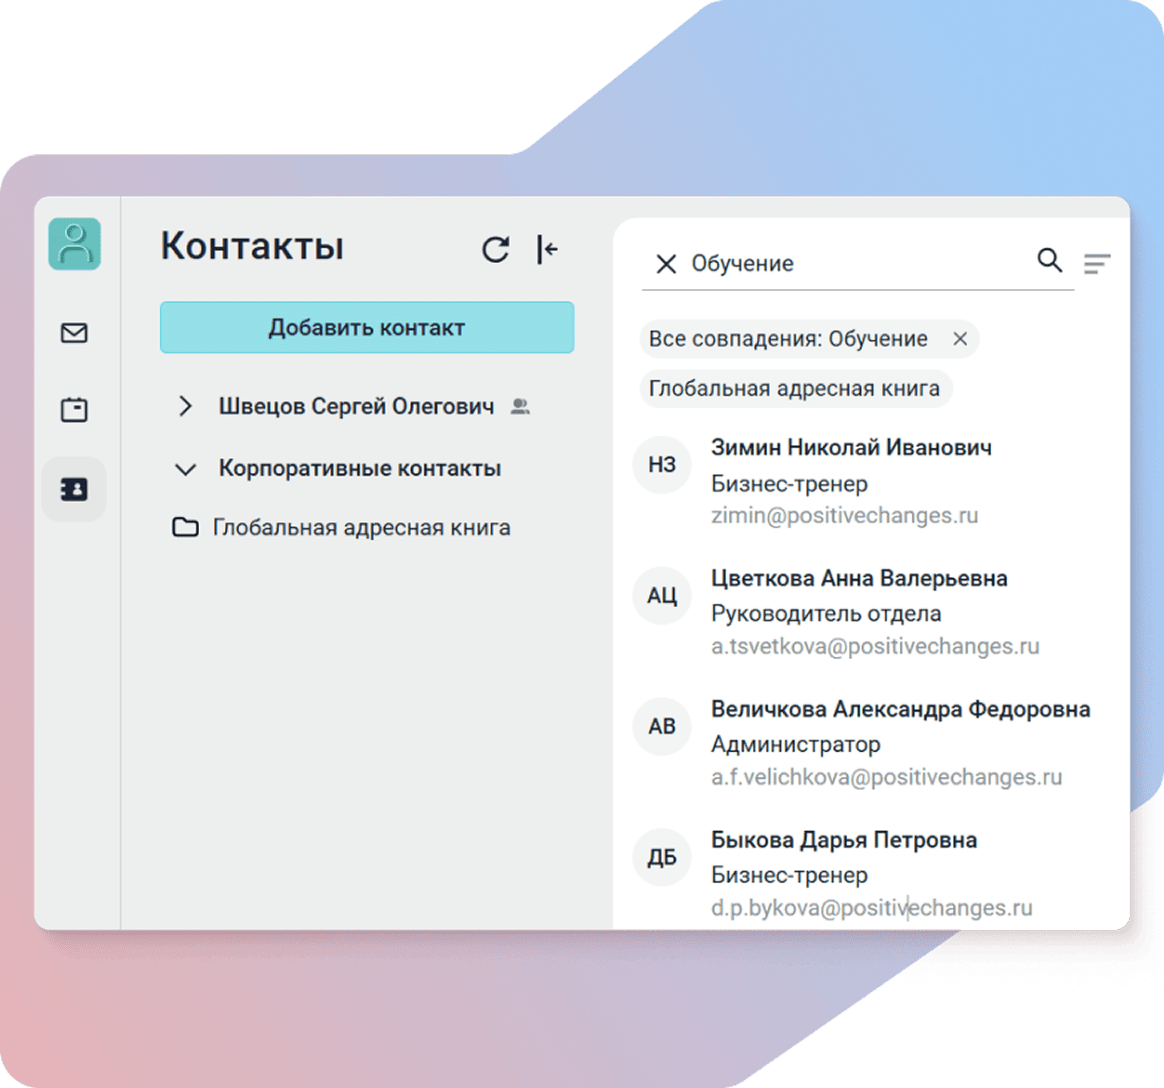Image resolution: width=1164 pixels, height=1088 pixels.
Task: Select the Contacts icon in sidebar
Action: click(x=74, y=489)
